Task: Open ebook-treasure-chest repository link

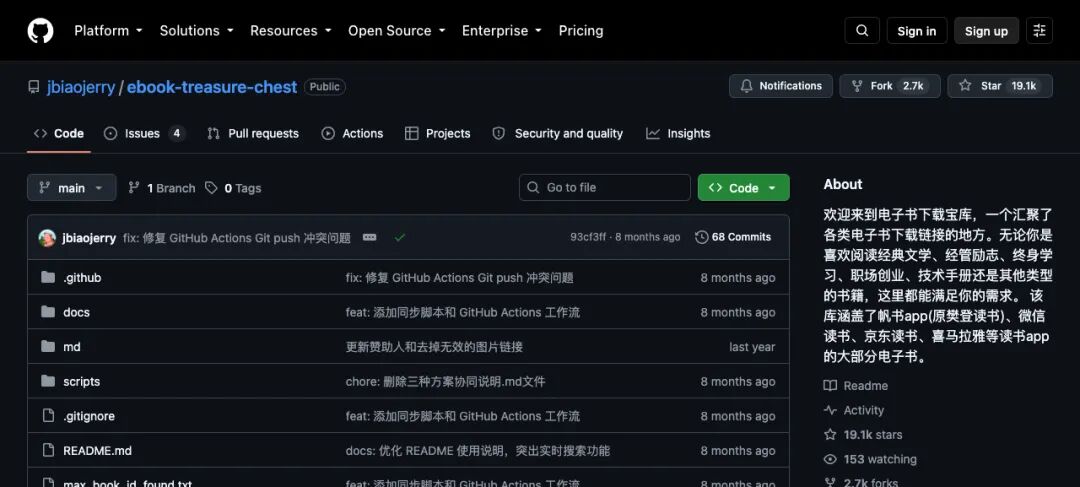Action: [212, 87]
